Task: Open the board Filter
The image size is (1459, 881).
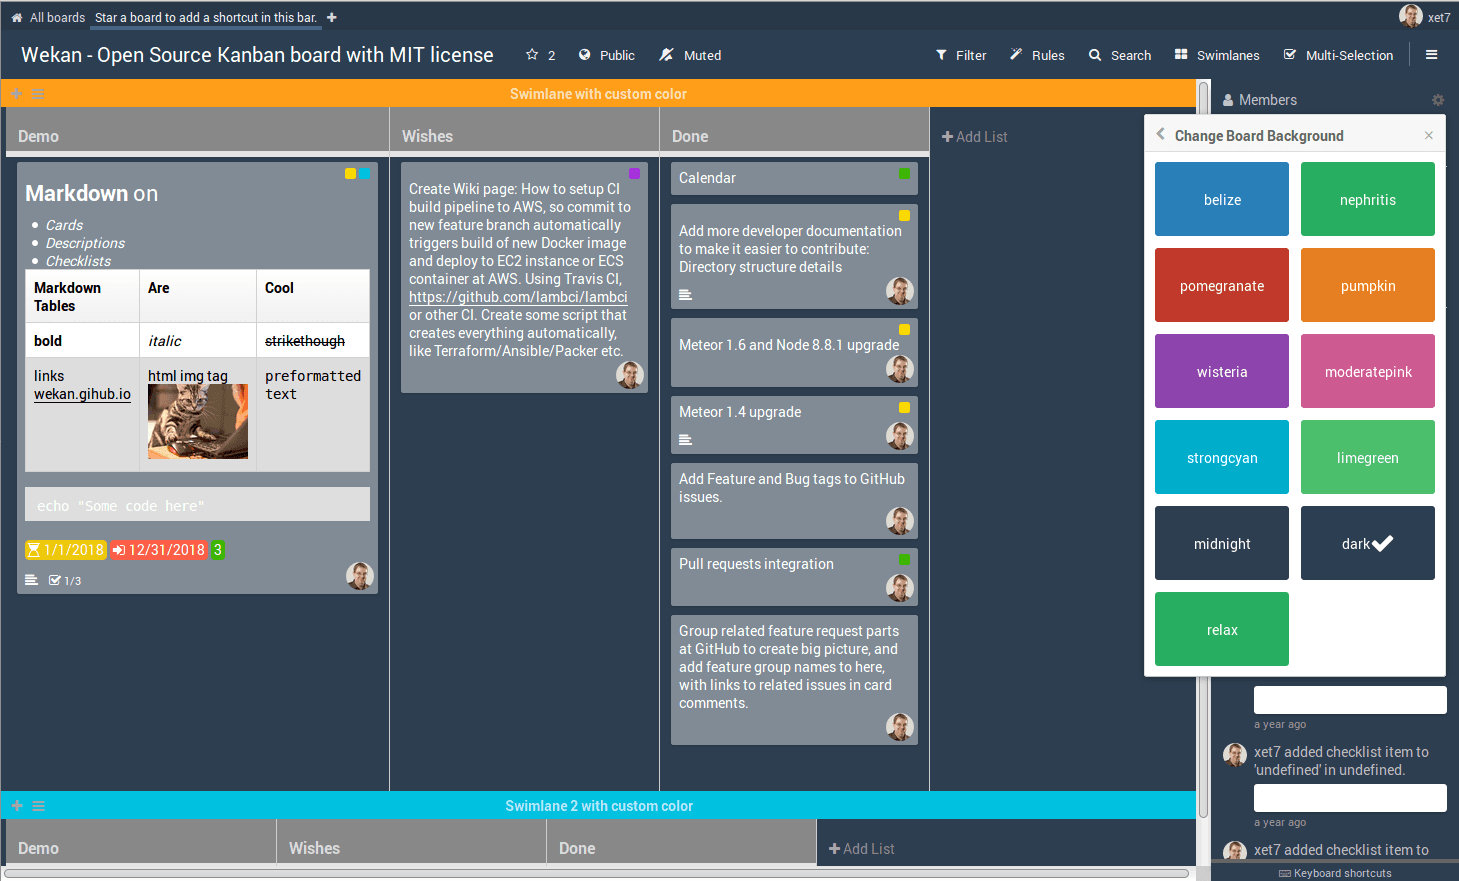Action: [x=960, y=55]
